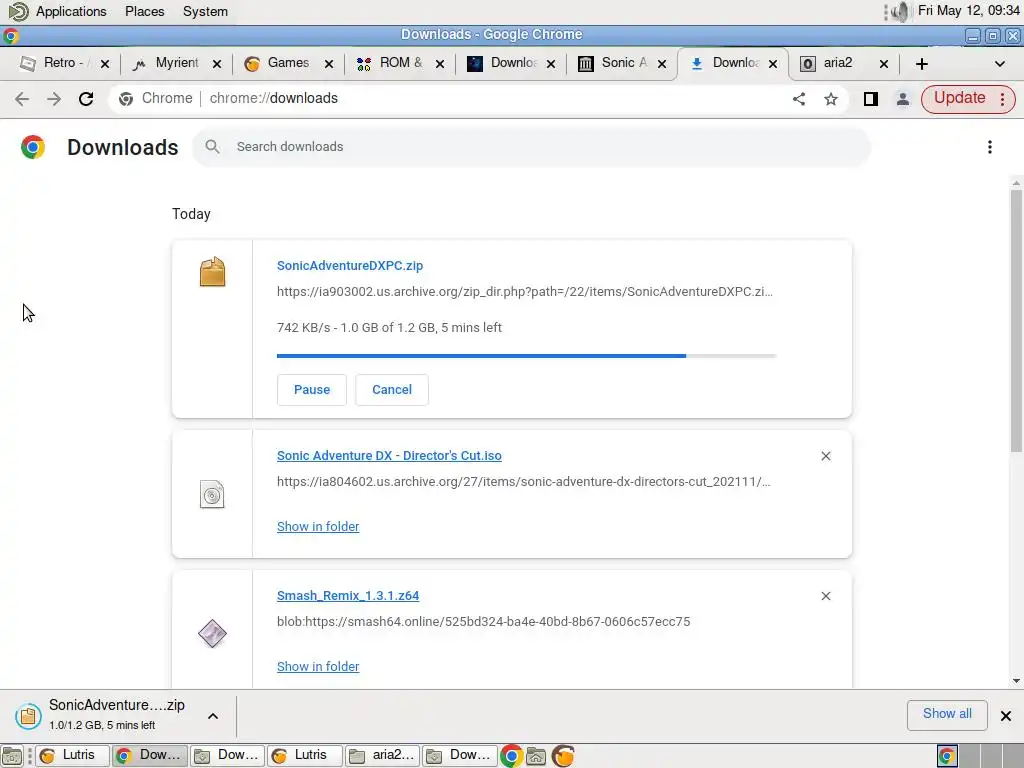The width and height of the screenshot is (1024, 768).
Task: Open the home folder taskbar launcher icon
Action: [536, 756]
